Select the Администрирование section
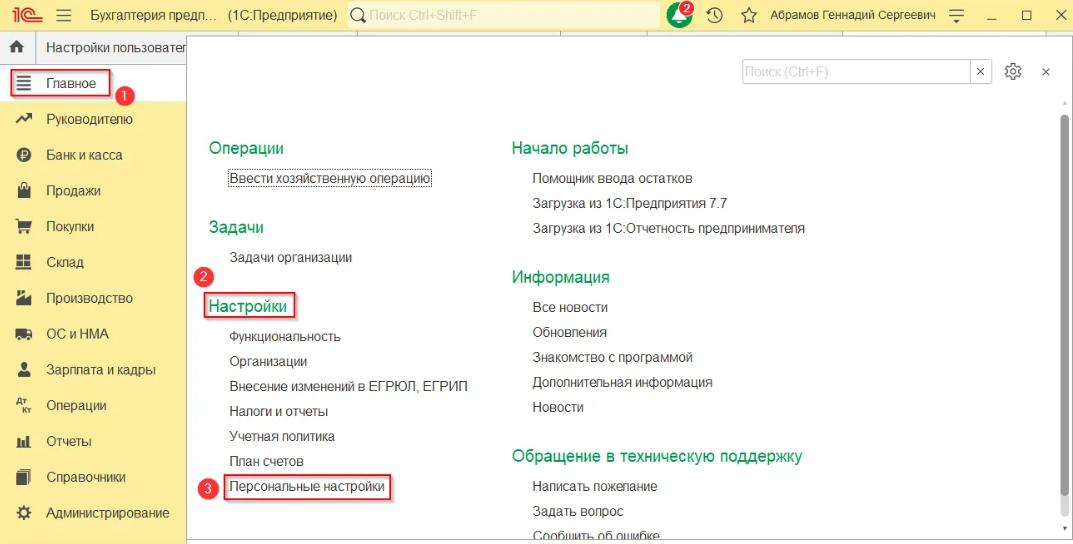 point(107,513)
